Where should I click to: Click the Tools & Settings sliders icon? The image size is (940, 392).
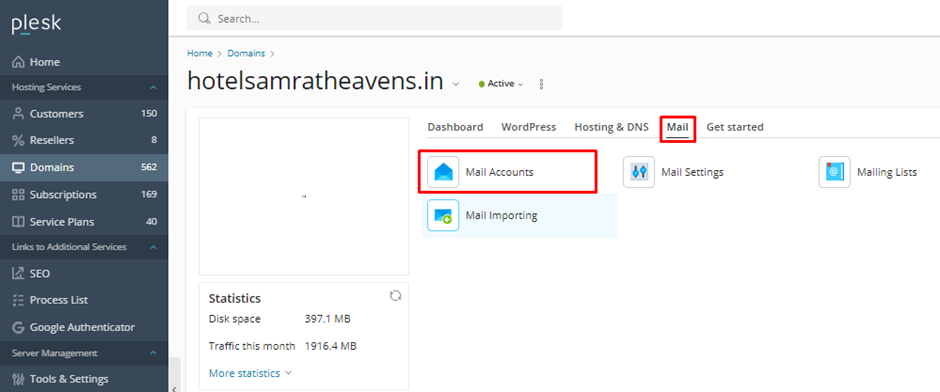[x=19, y=379]
